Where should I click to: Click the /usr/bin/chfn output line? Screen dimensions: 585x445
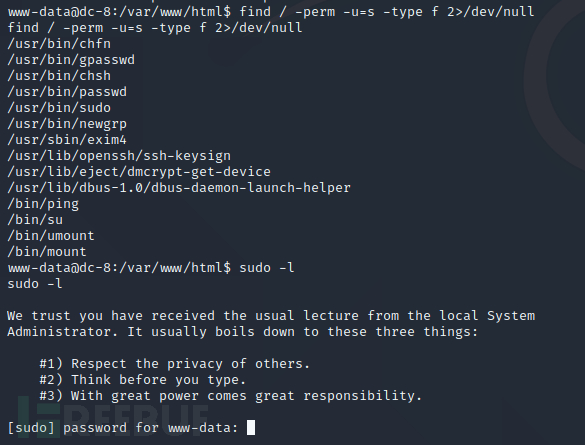pos(59,44)
